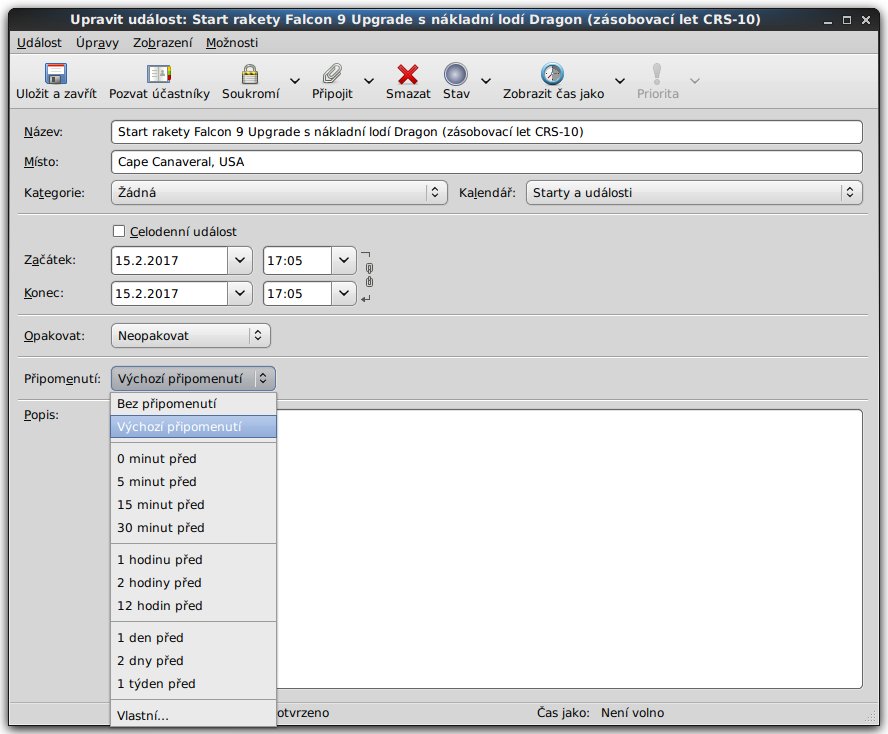This screenshot has height=734, width=888.
Task: Open the Kalendář dropdown Starty a události
Action: click(693, 192)
